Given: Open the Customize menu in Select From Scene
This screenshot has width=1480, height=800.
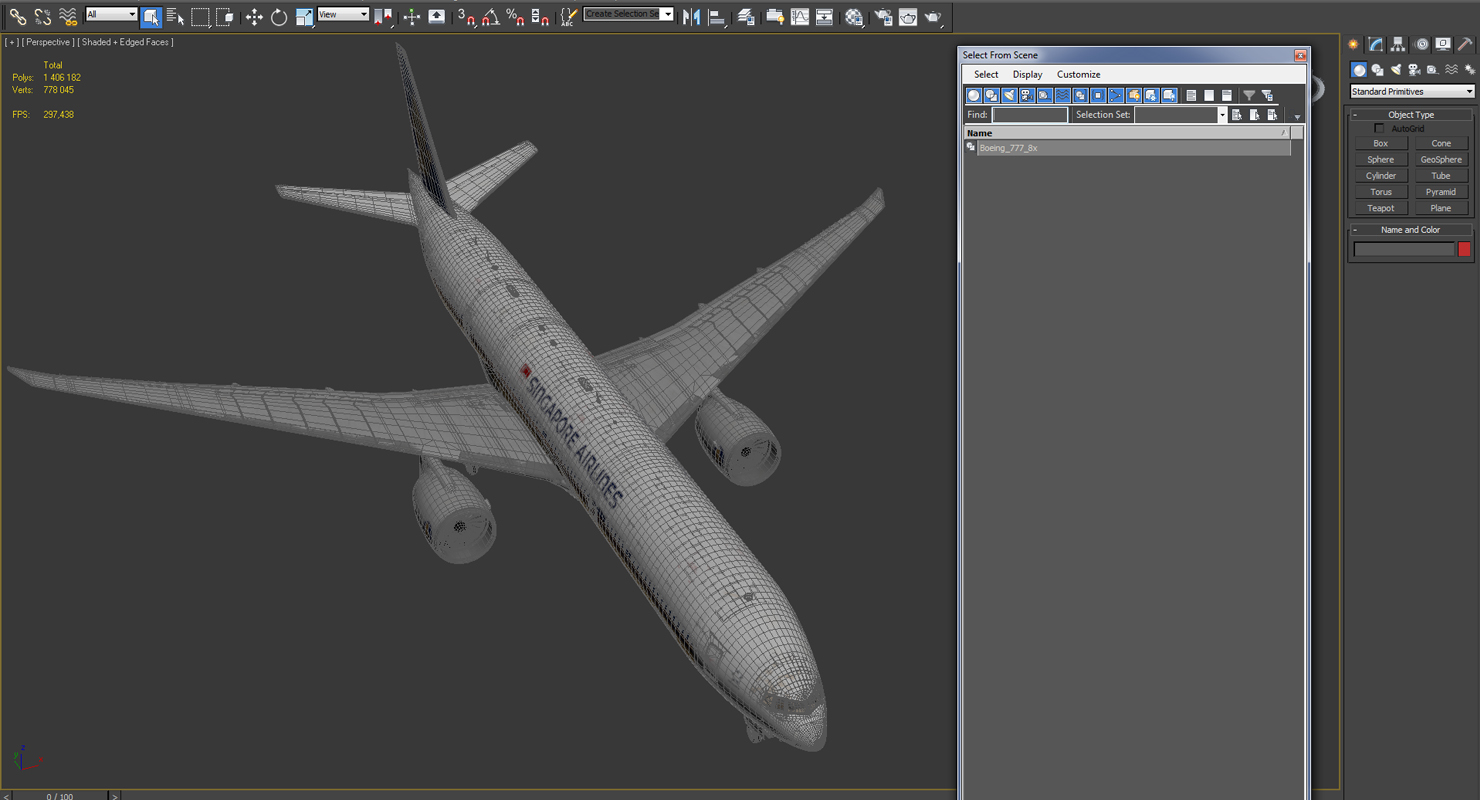Looking at the screenshot, I should [x=1078, y=74].
